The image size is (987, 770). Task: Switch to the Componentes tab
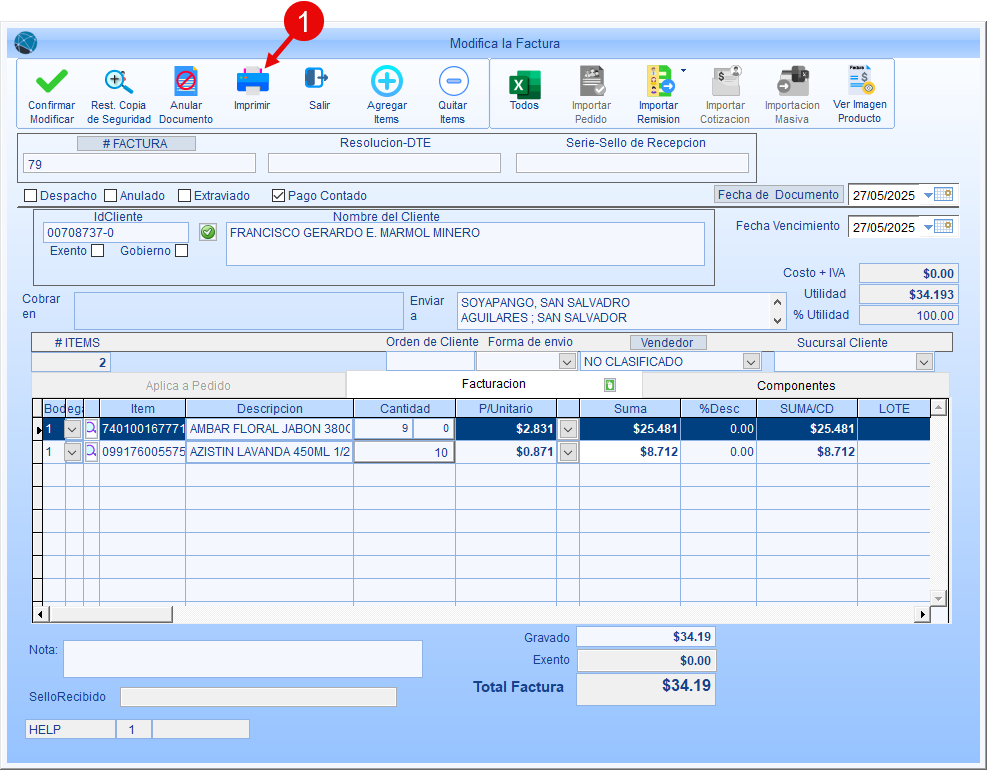point(796,385)
